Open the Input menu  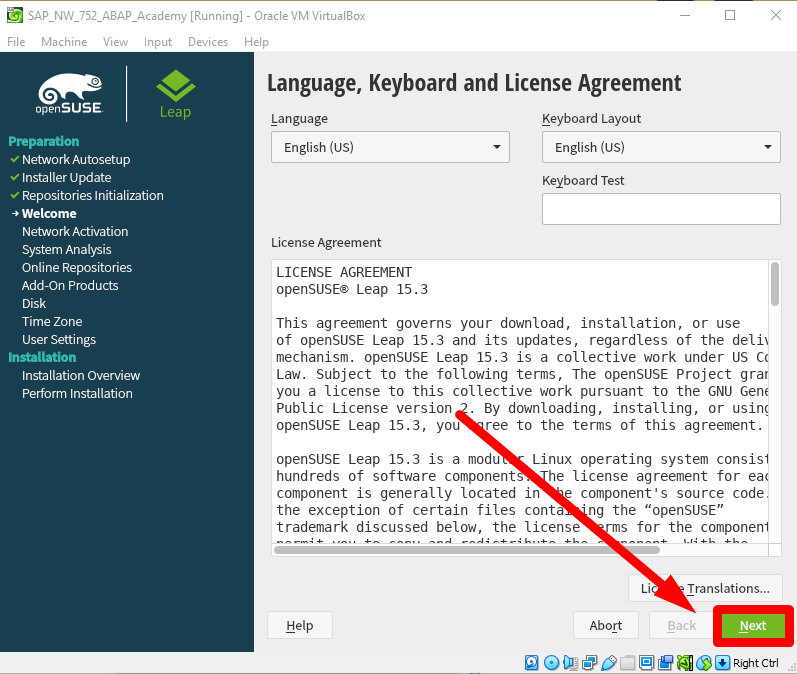pos(158,42)
